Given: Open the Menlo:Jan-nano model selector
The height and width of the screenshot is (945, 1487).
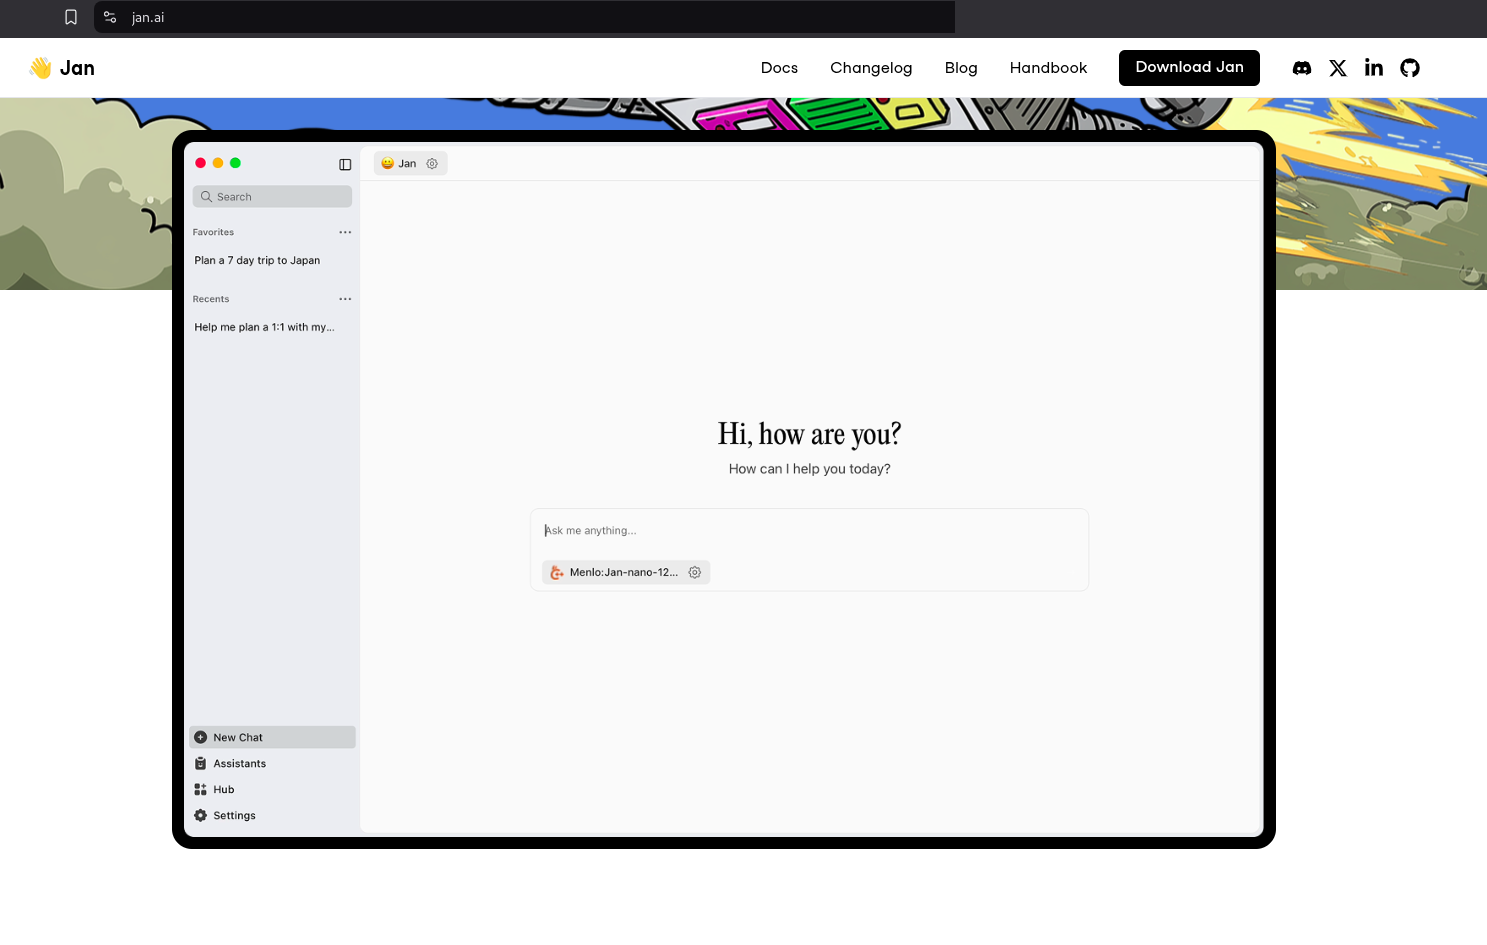Looking at the screenshot, I should [x=614, y=573].
